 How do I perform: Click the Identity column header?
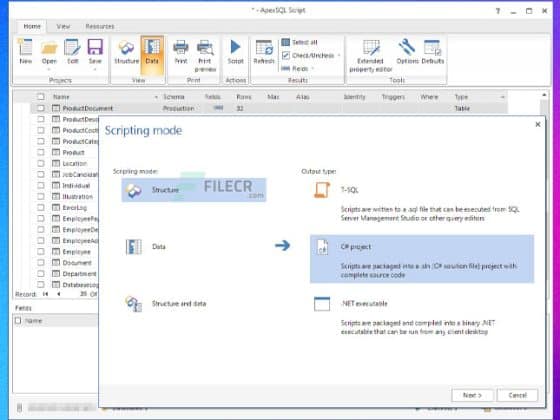pos(354,97)
